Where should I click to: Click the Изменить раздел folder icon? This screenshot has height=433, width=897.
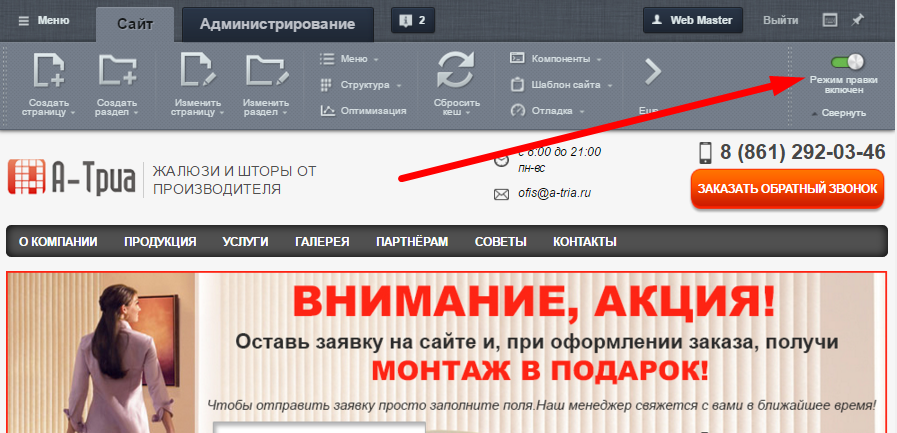[x=265, y=69]
